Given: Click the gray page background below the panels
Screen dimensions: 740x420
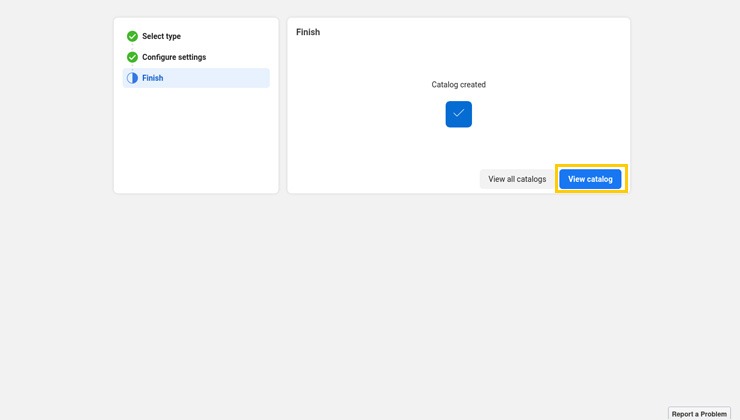Looking at the screenshot, I should [x=370, y=300].
